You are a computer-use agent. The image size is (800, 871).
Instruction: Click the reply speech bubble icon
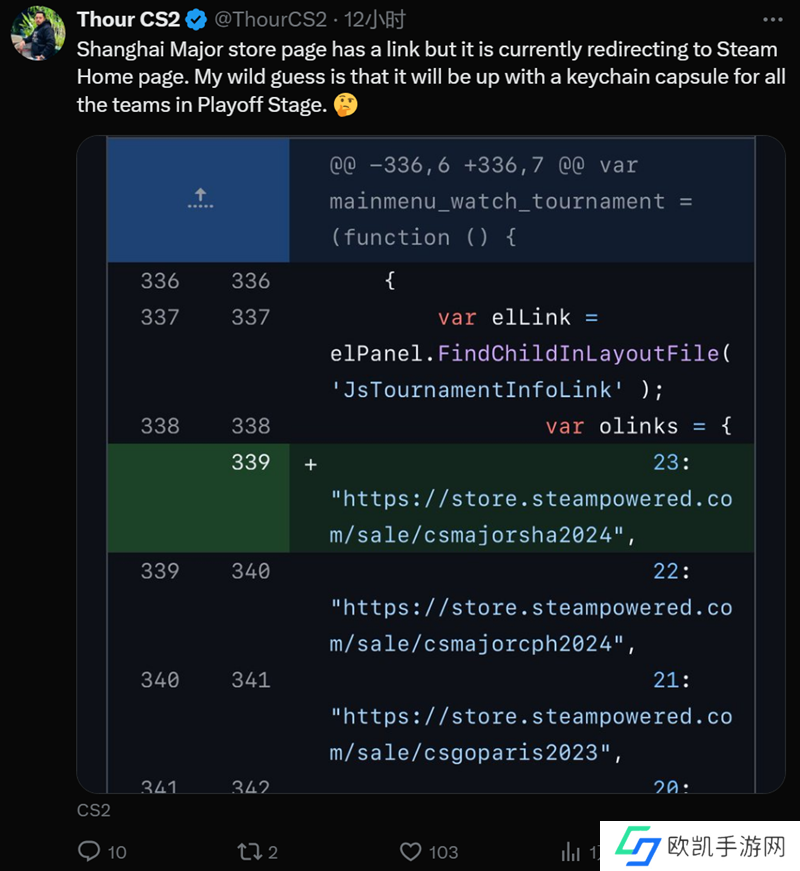(90, 851)
